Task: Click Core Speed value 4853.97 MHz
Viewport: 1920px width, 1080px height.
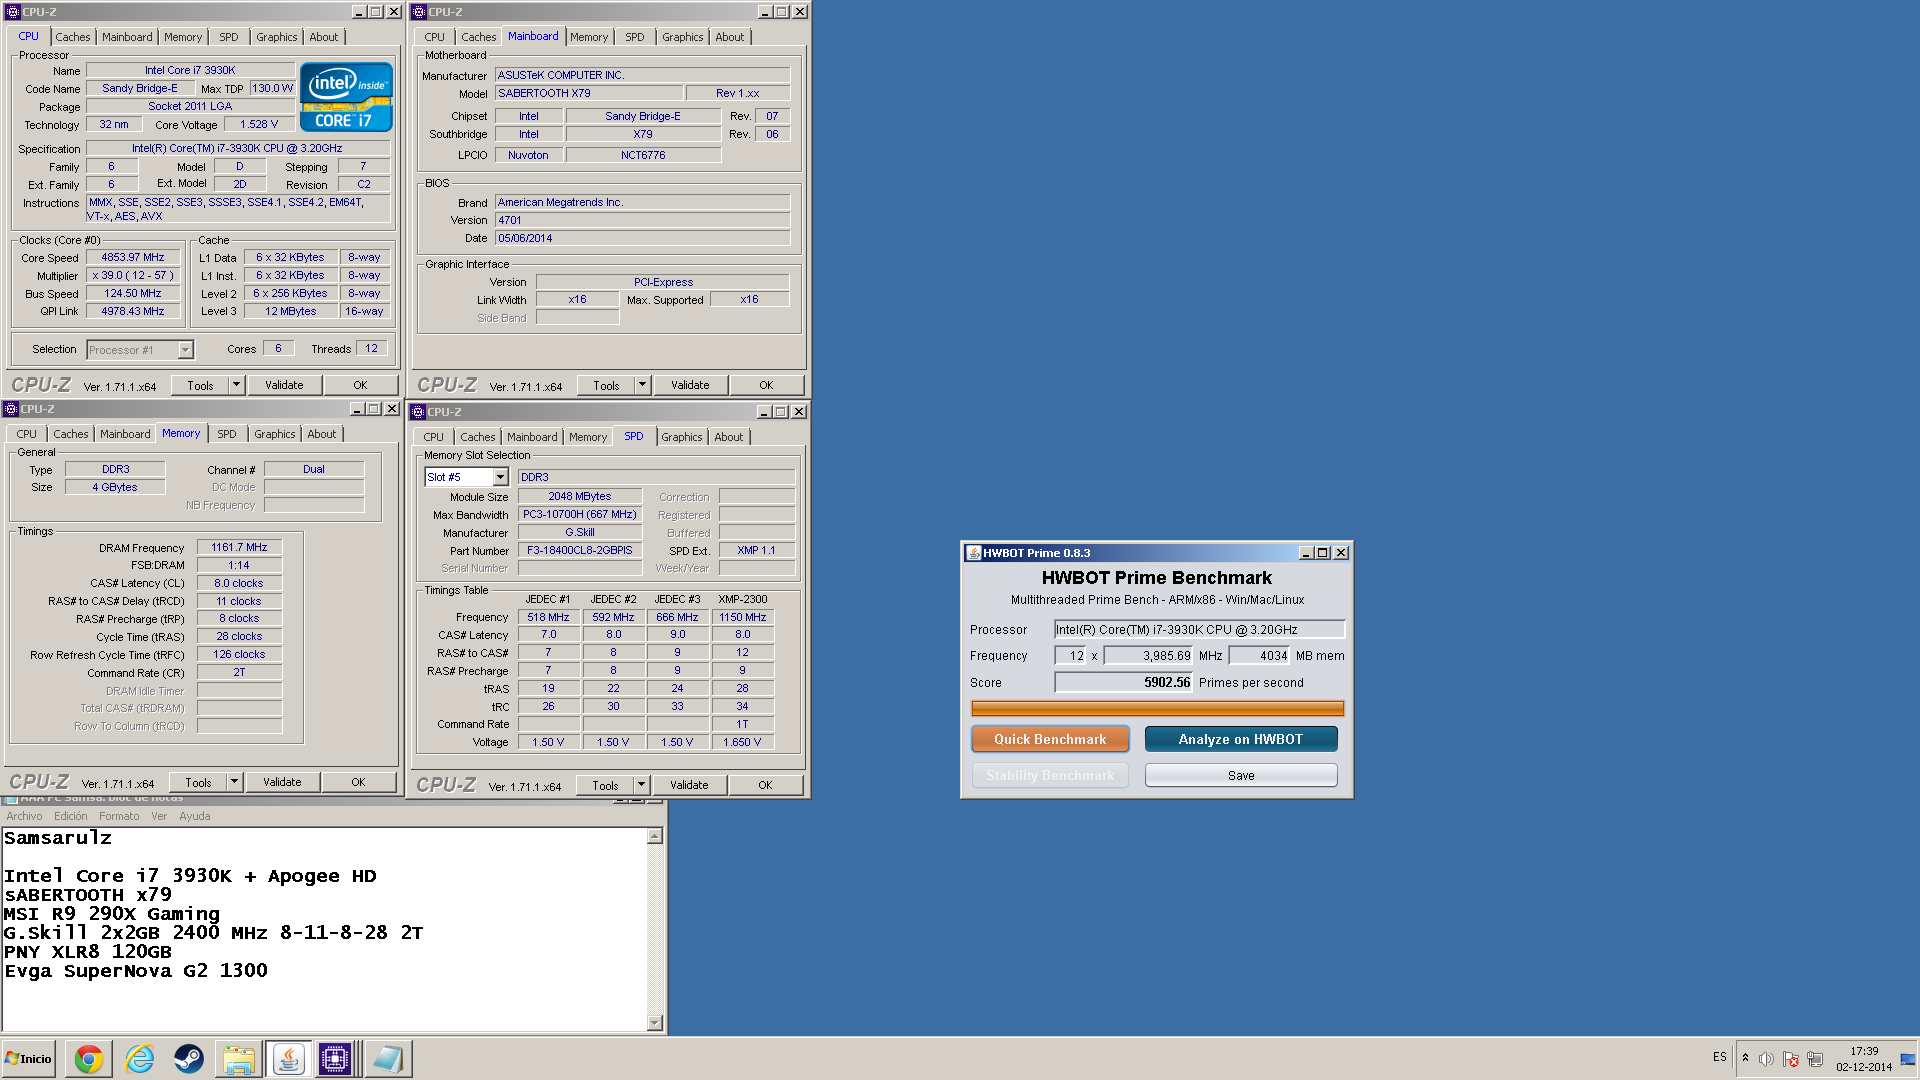Action: coord(133,257)
